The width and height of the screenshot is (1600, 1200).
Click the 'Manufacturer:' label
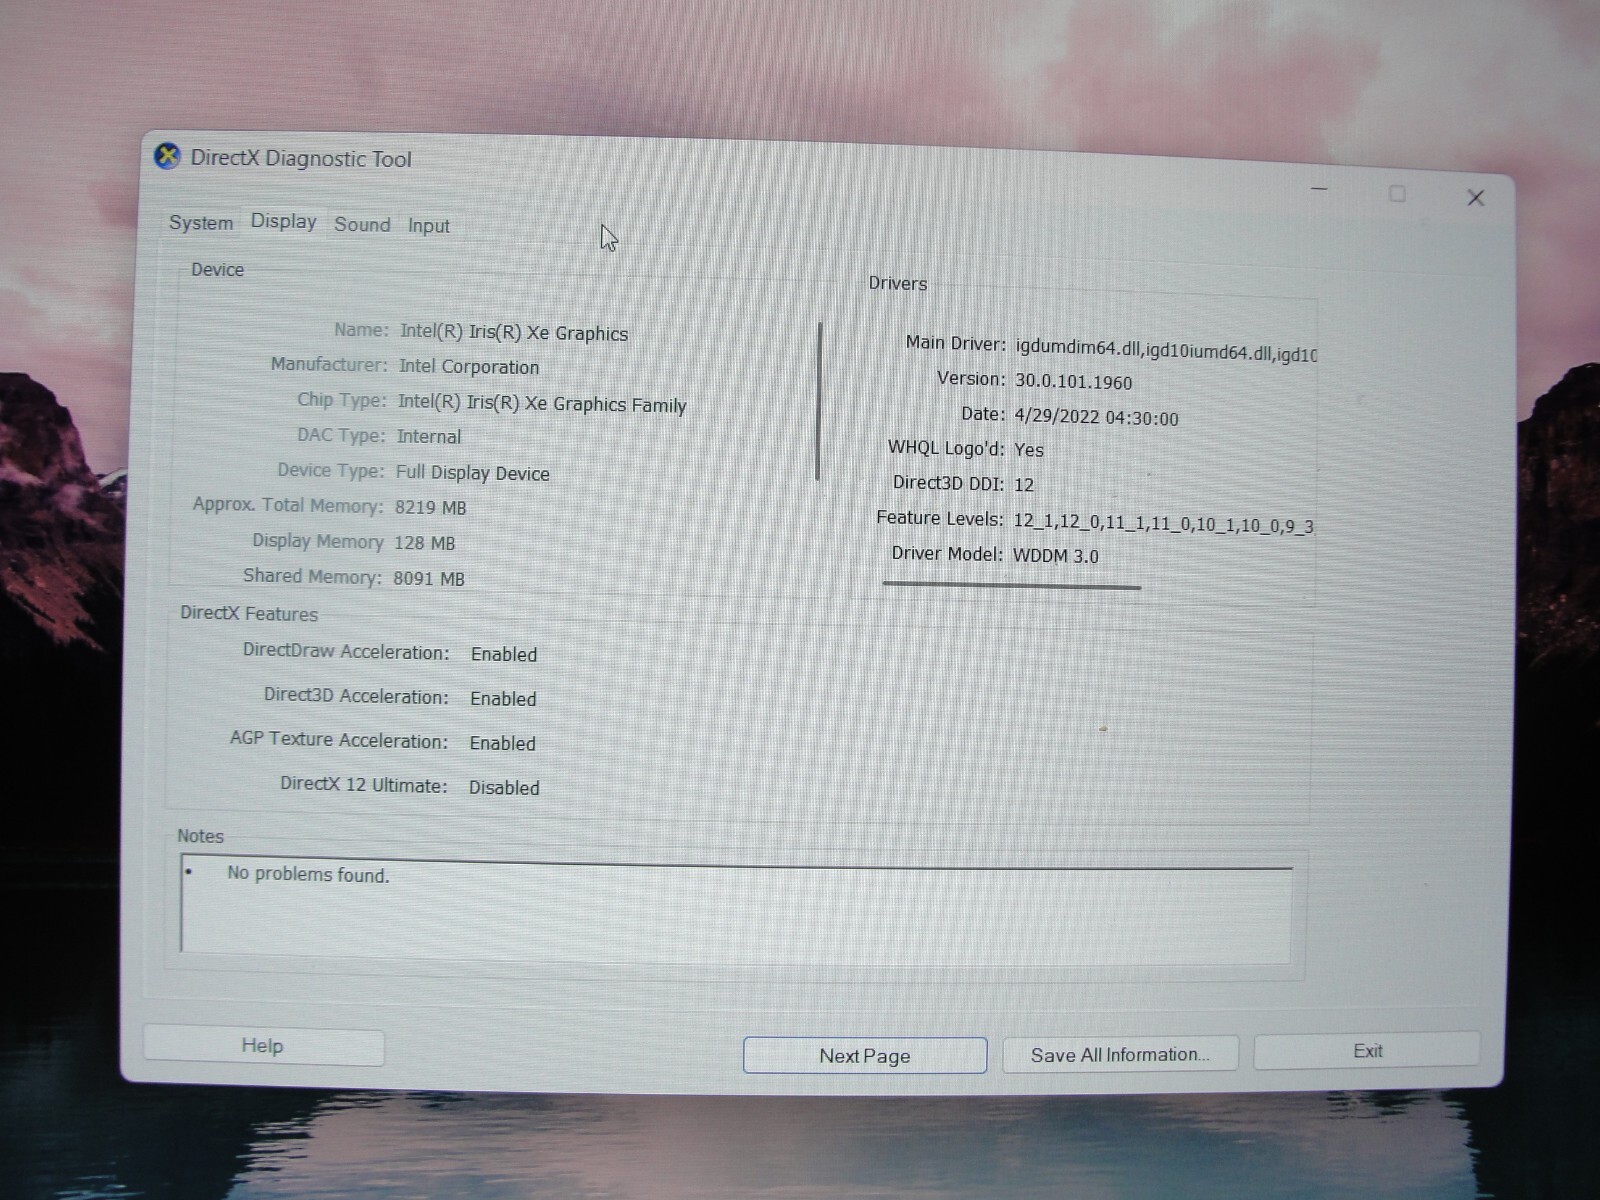[x=329, y=365]
